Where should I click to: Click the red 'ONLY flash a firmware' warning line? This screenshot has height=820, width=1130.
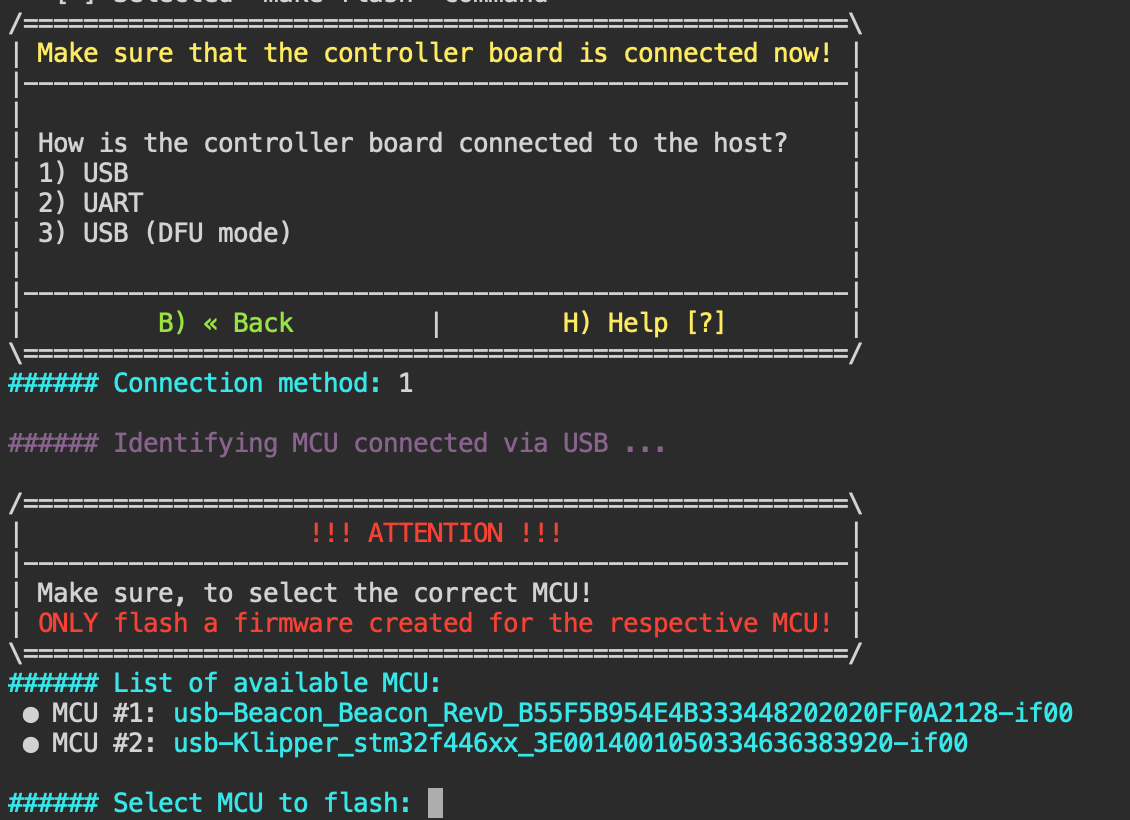(435, 623)
